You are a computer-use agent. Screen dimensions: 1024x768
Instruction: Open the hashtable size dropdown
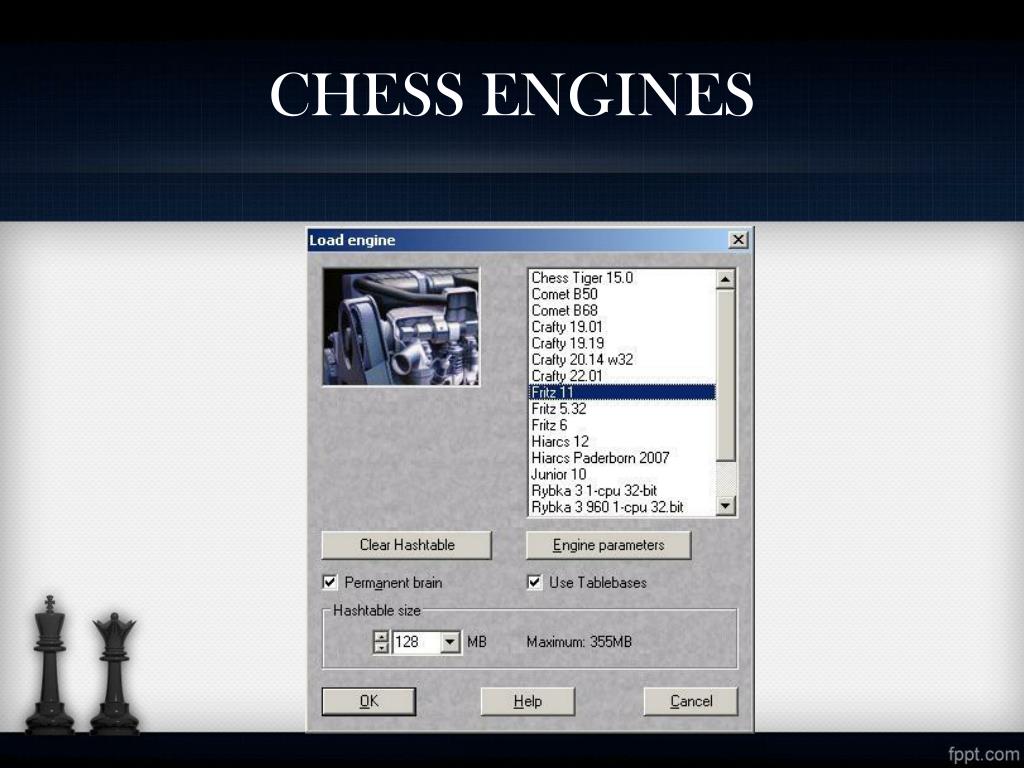450,642
